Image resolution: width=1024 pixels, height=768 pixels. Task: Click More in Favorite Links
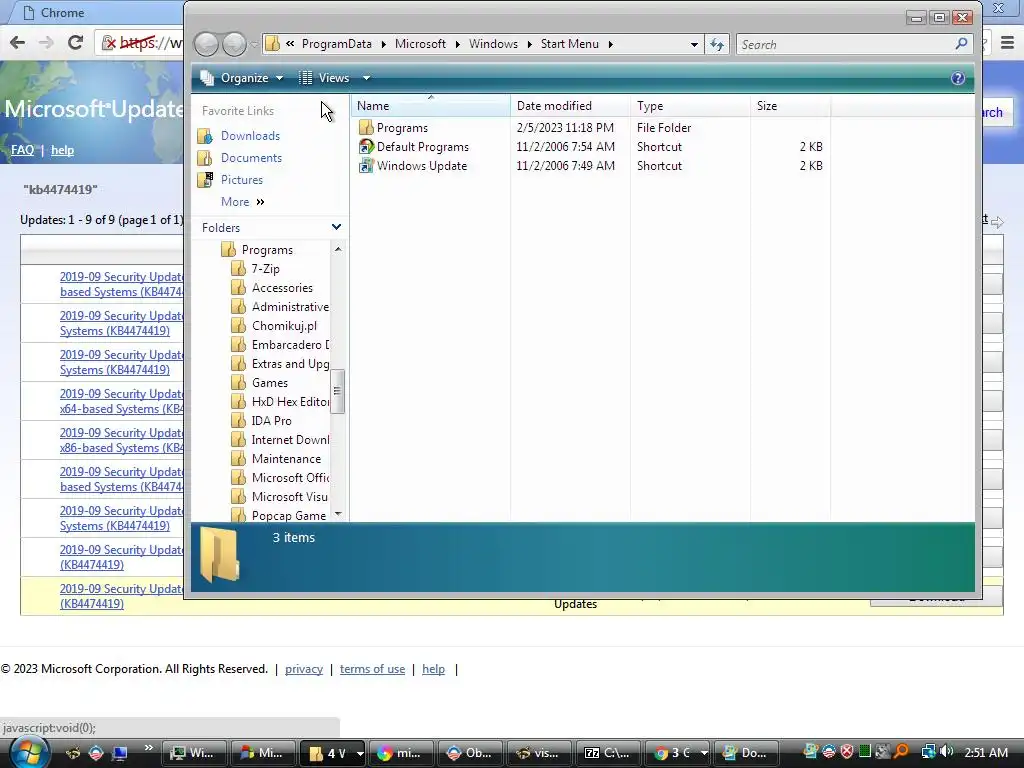click(242, 202)
